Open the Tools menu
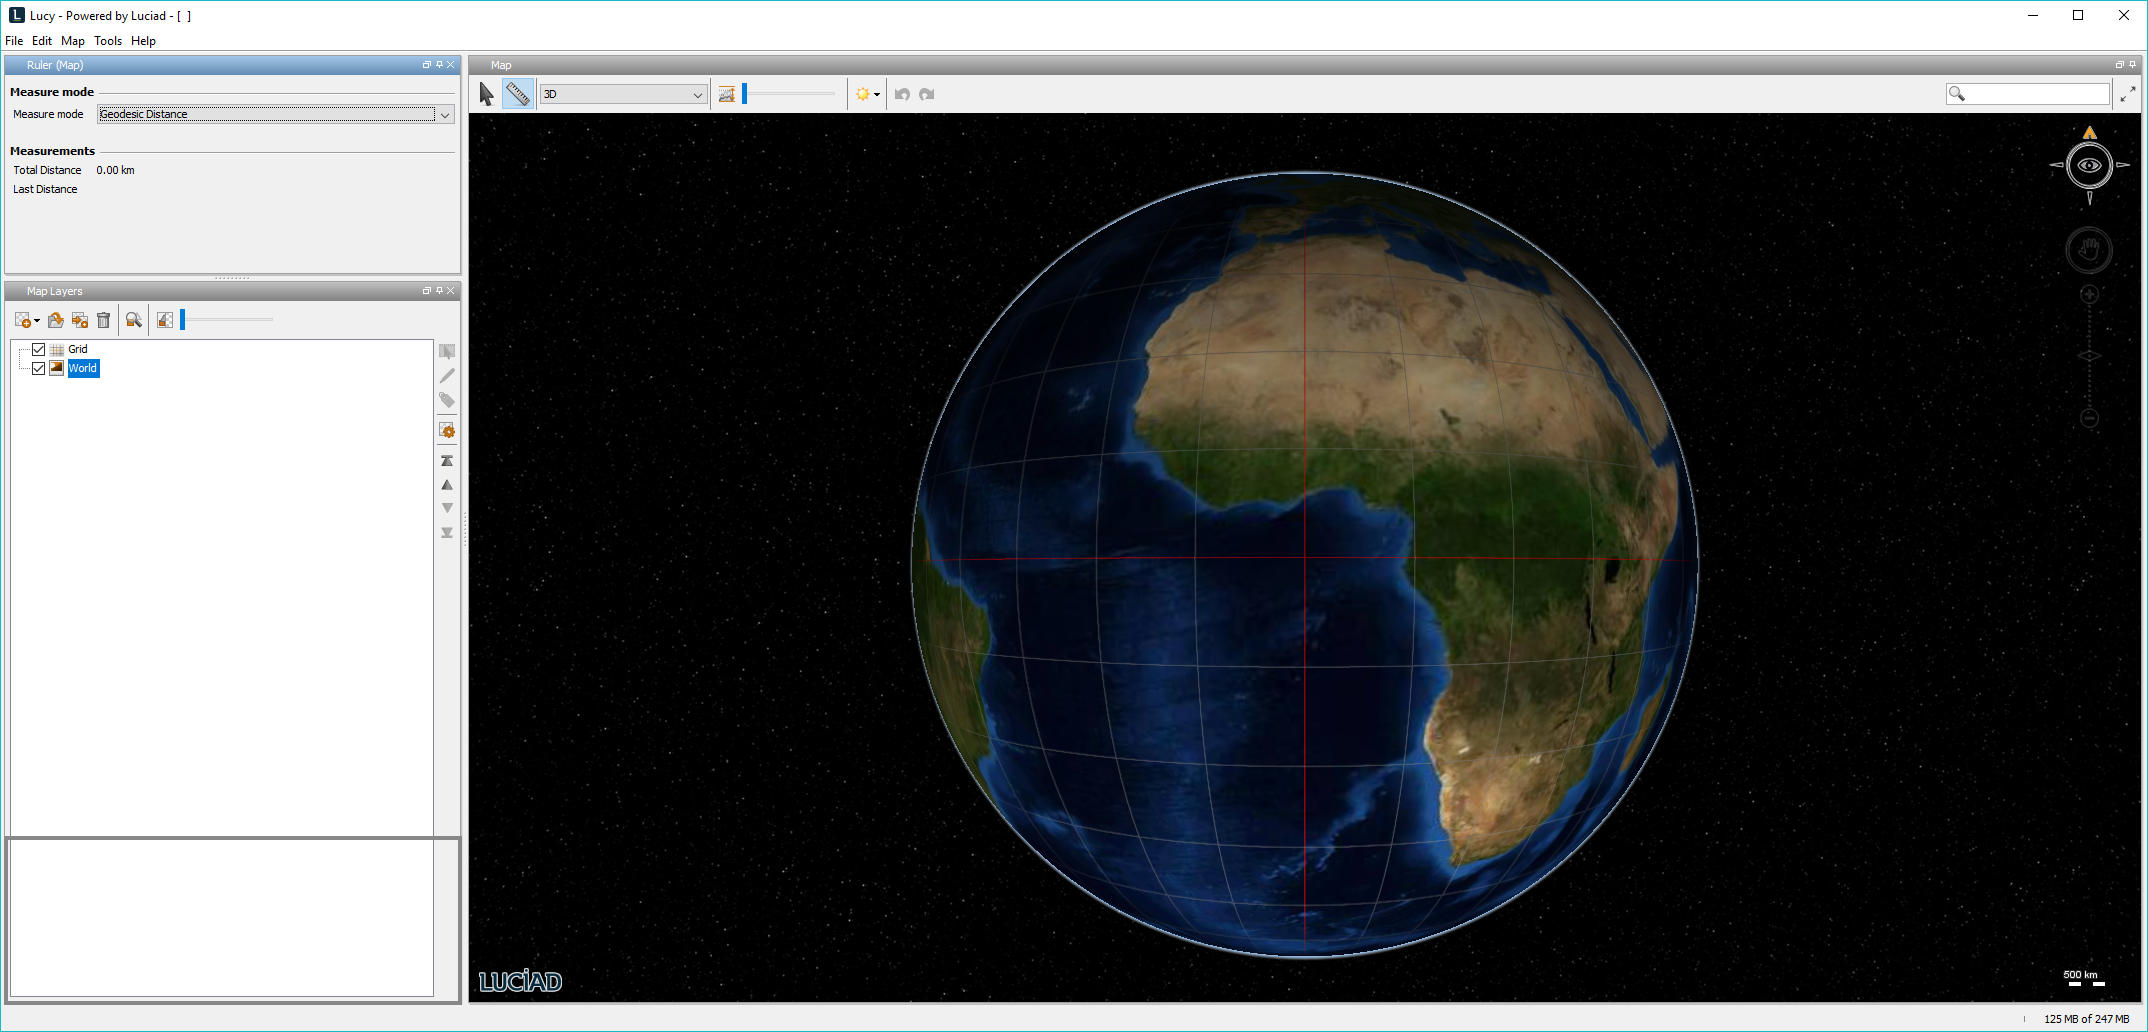 (108, 41)
